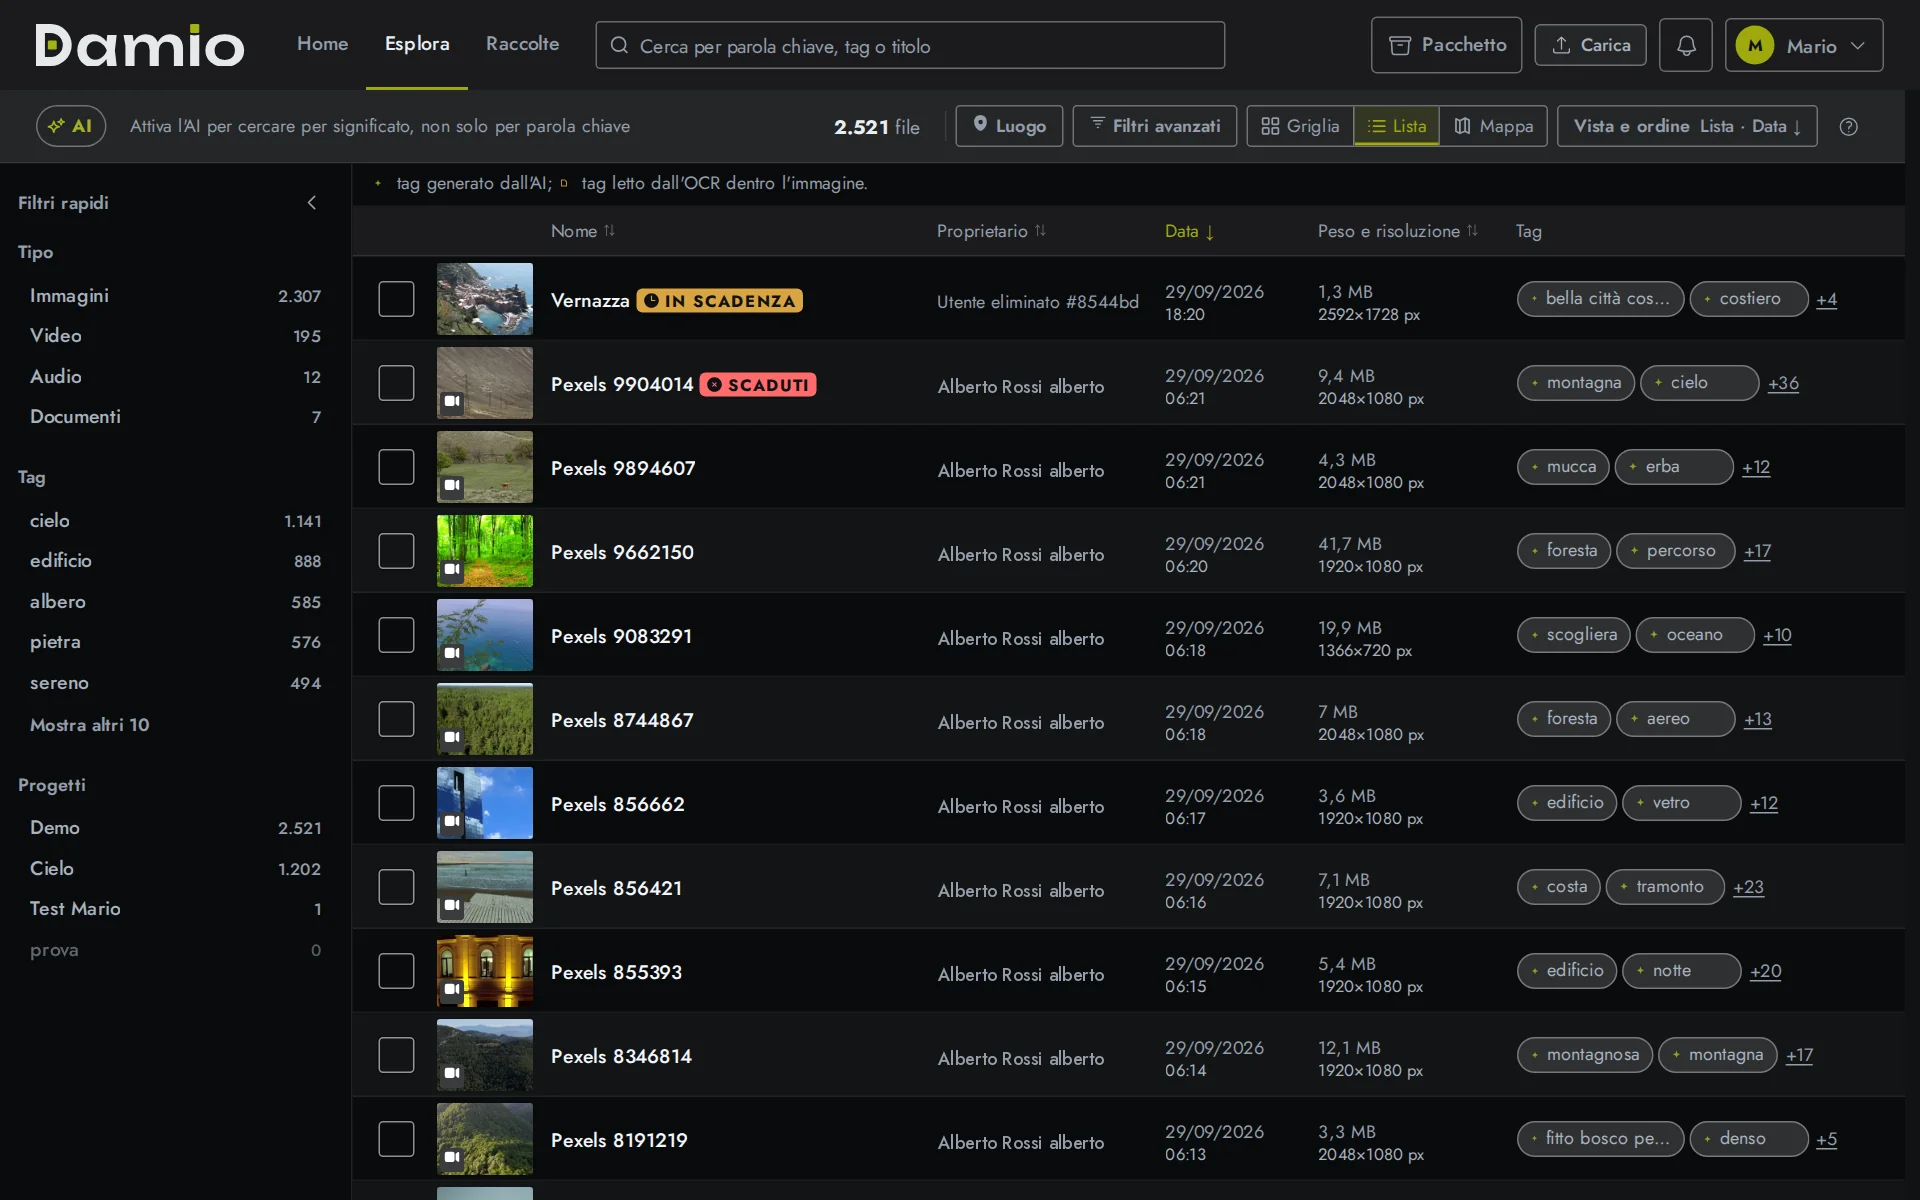Open the Luogo filter
Image resolution: width=1920 pixels, height=1200 pixels.
(1009, 127)
